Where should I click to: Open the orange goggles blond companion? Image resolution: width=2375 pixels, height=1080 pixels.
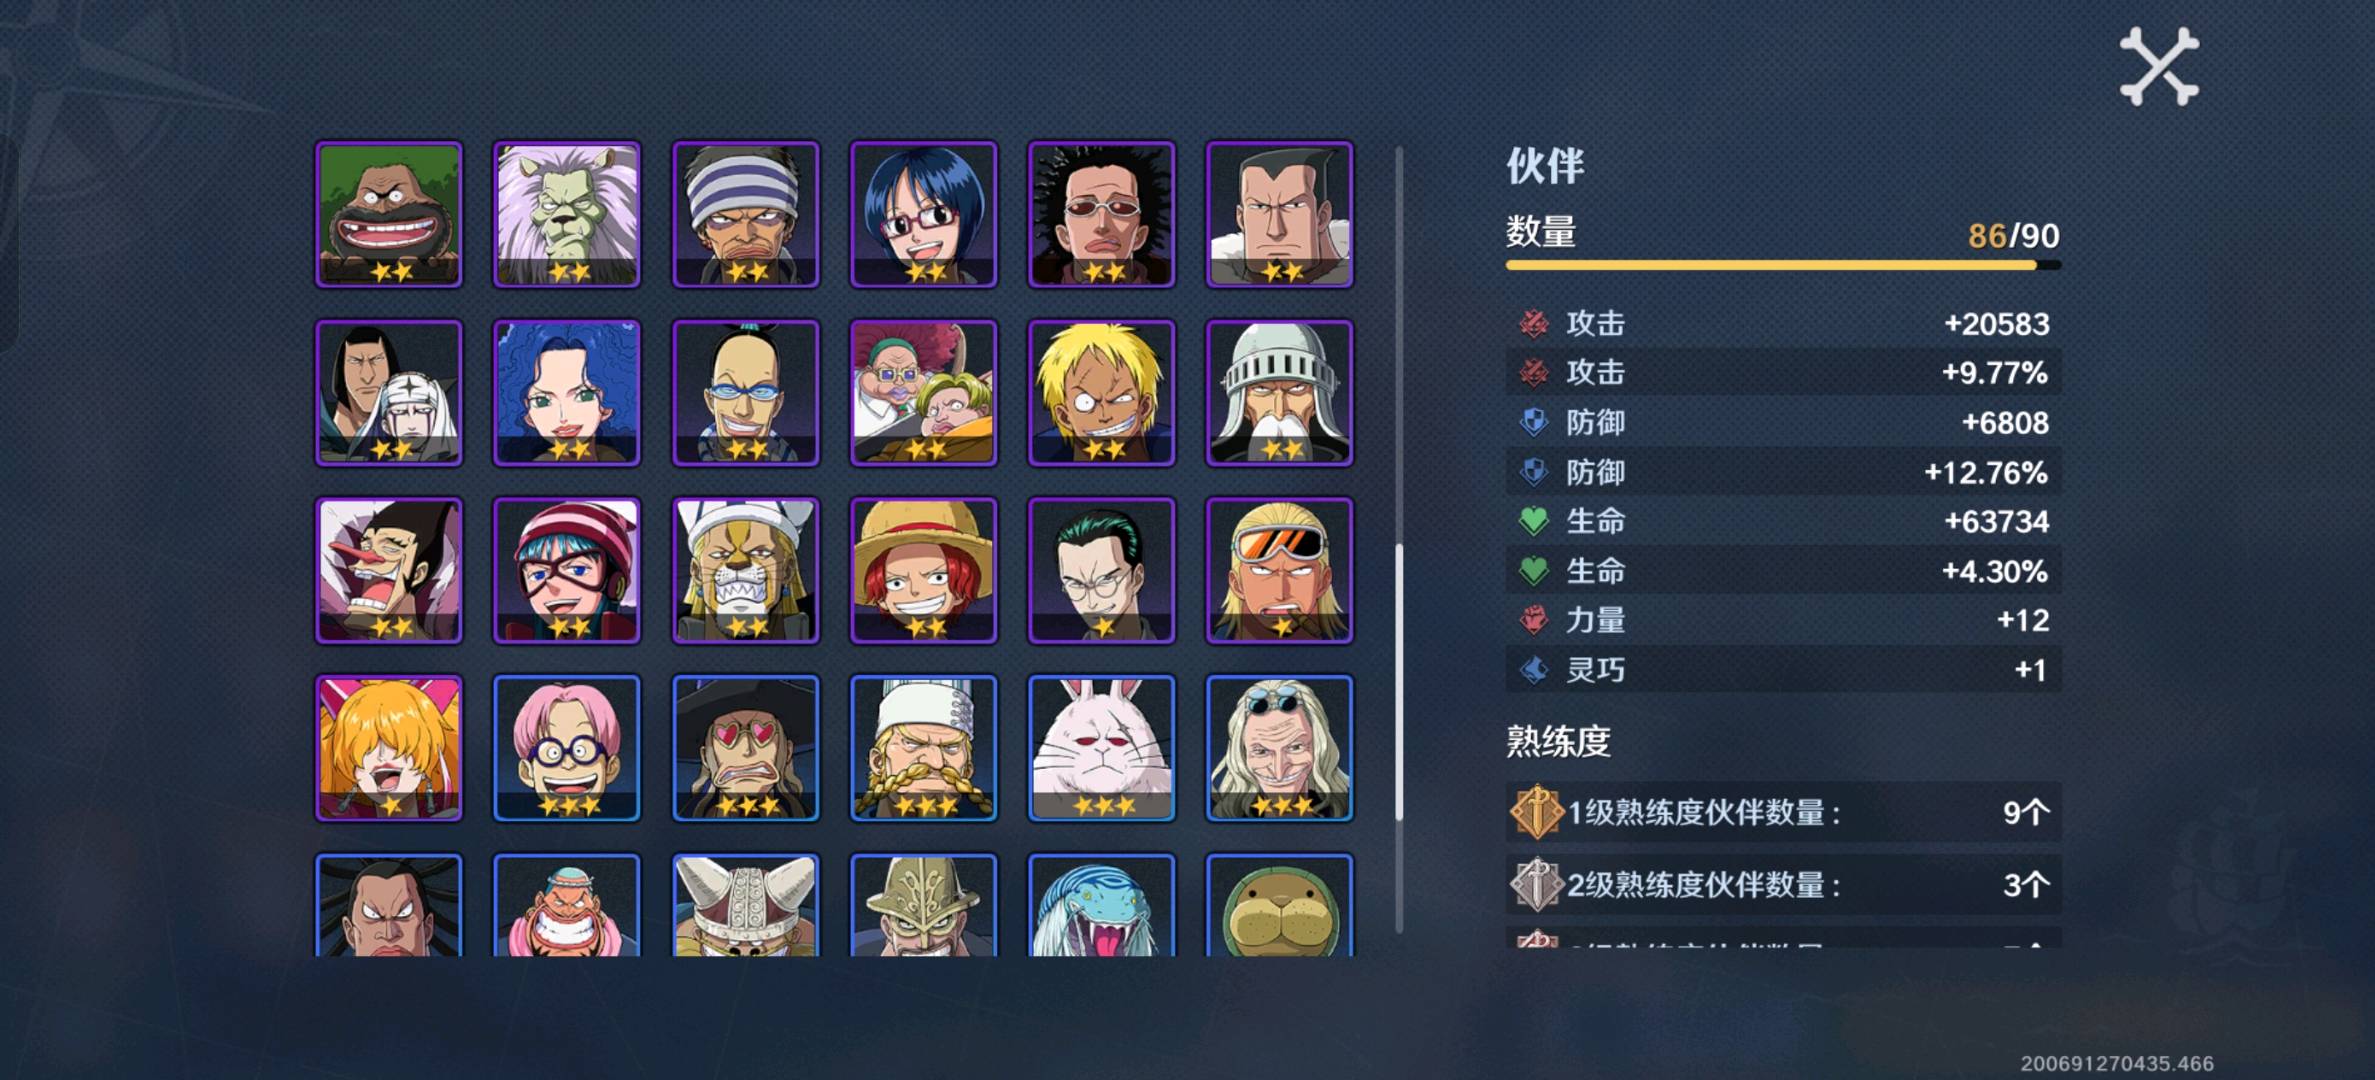click(x=1279, y=570)
